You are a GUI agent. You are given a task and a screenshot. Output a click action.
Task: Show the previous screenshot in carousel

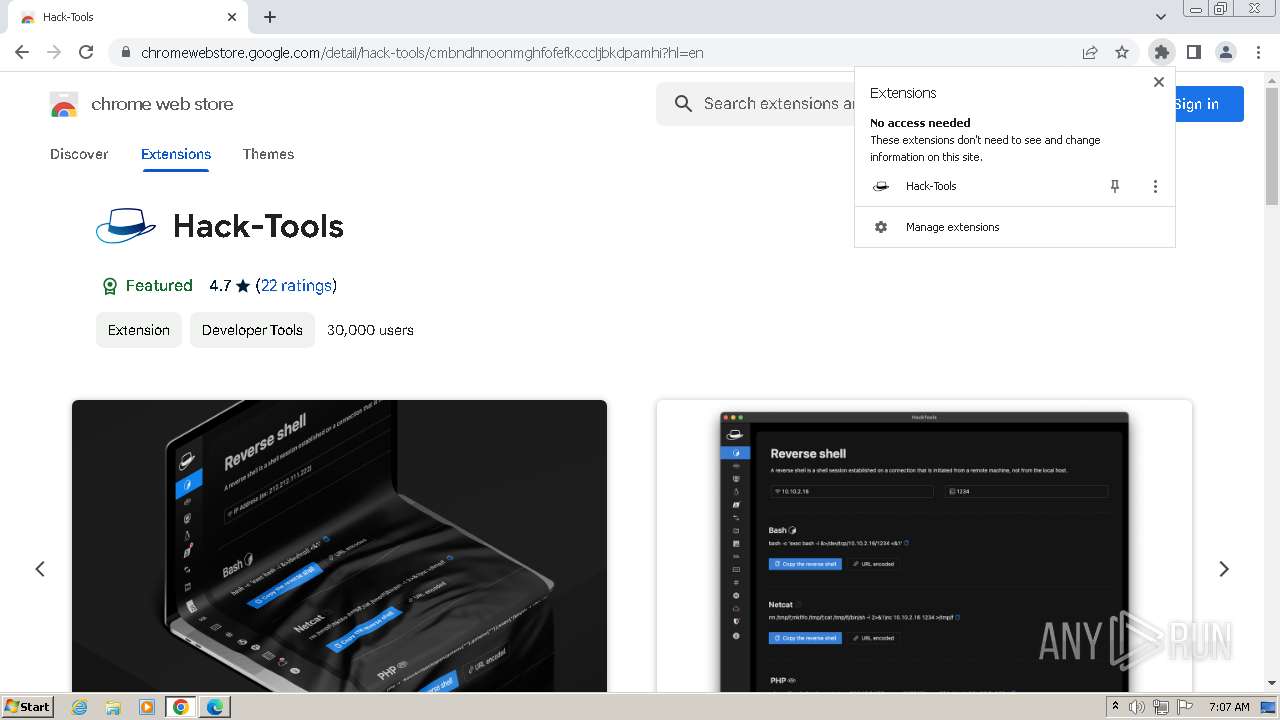[x=40, y=569]
